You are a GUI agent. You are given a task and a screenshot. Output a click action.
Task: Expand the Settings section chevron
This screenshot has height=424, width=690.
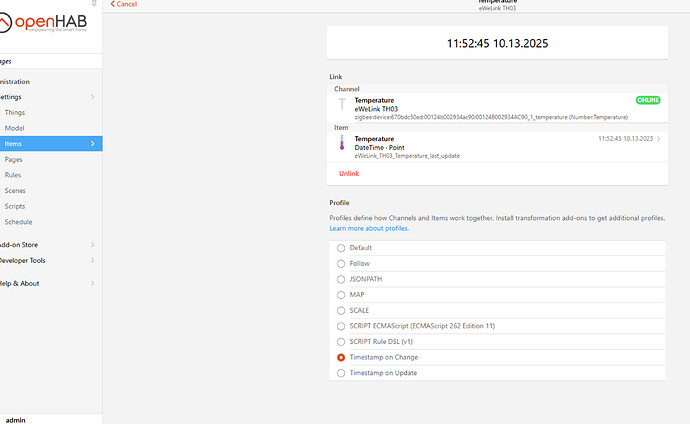point(93,97)
